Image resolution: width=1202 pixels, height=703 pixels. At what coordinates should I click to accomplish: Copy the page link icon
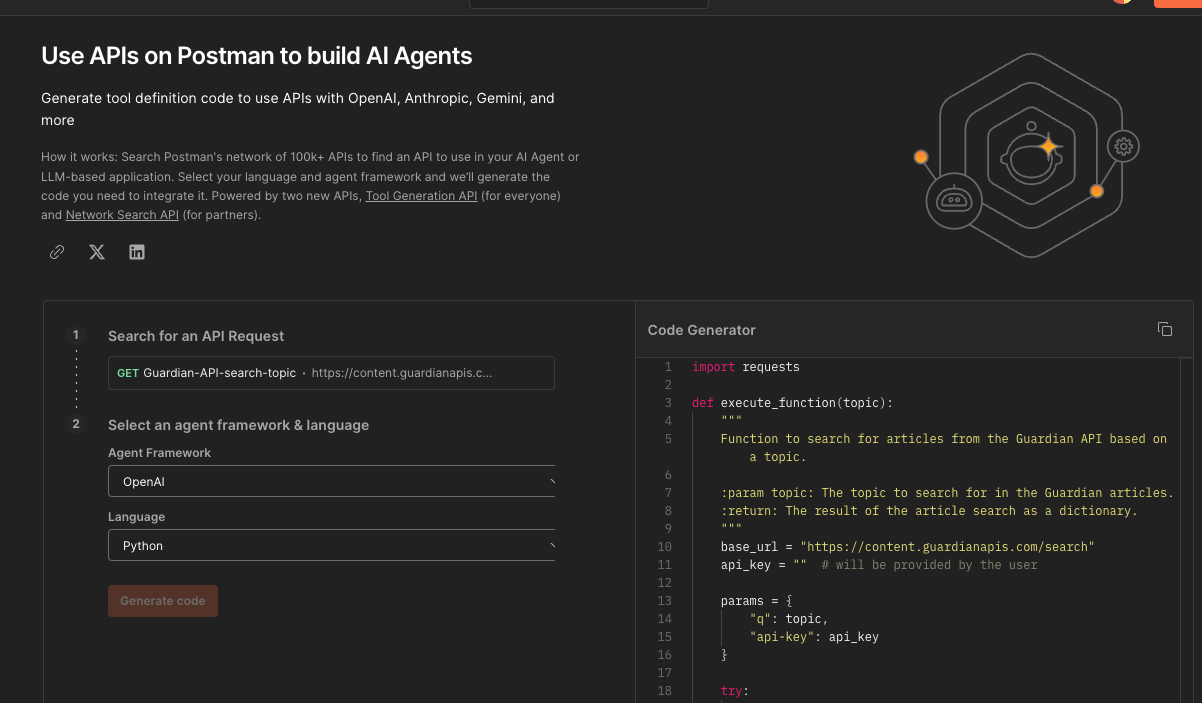coord(57,252)
